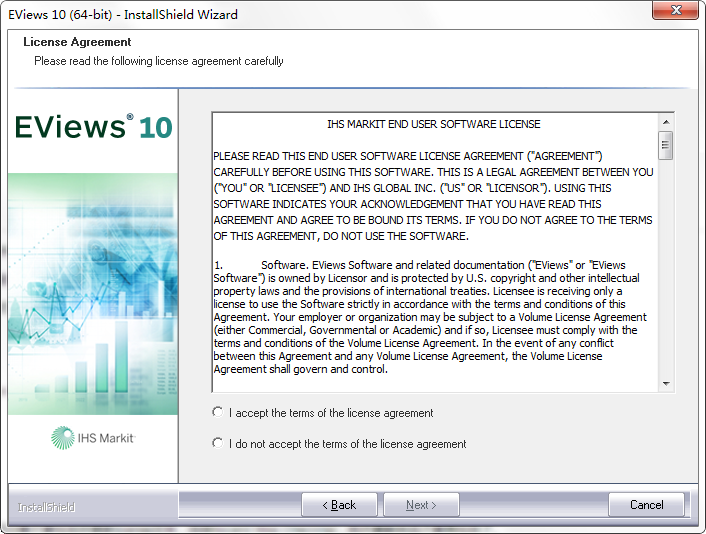The height and width of the screenshot is (534, 706).
Task: Click the license scrollbar up arrow
Action: pyautogui.click(x=666, y=122)
